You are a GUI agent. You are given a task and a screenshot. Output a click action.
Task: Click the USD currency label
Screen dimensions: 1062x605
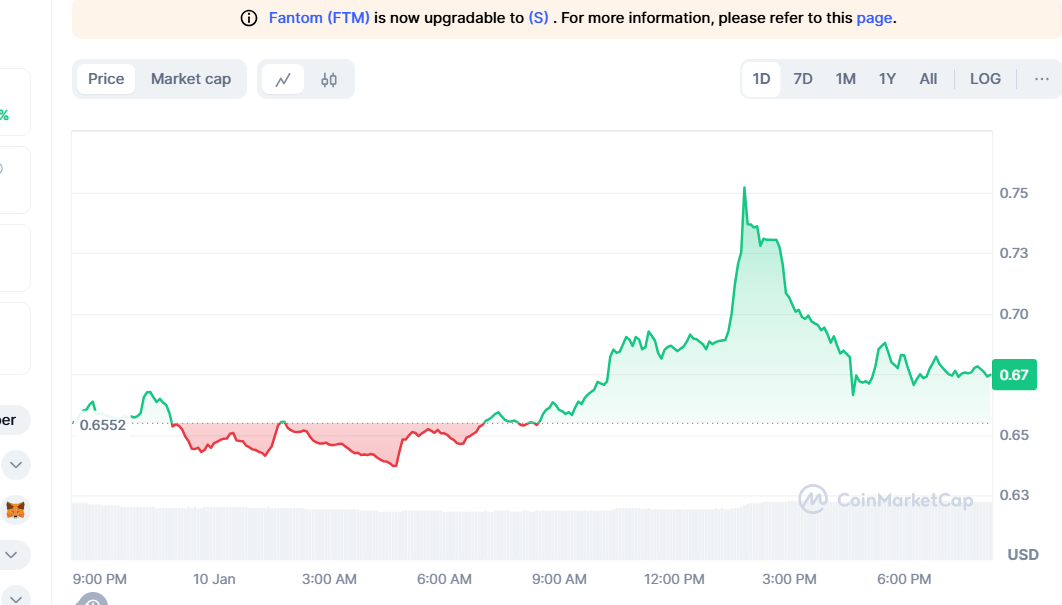tap(1023, 555)
